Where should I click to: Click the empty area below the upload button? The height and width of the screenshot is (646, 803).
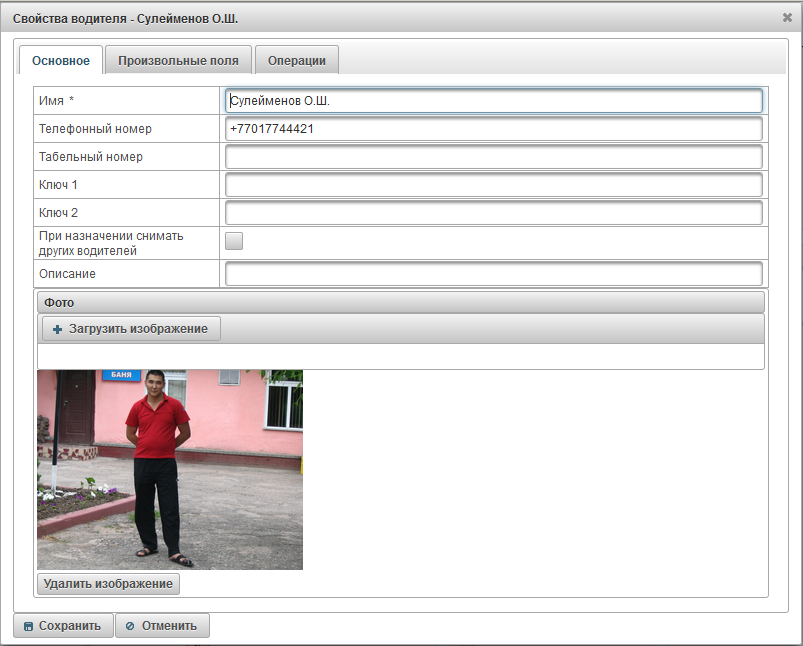coord(400,357)
